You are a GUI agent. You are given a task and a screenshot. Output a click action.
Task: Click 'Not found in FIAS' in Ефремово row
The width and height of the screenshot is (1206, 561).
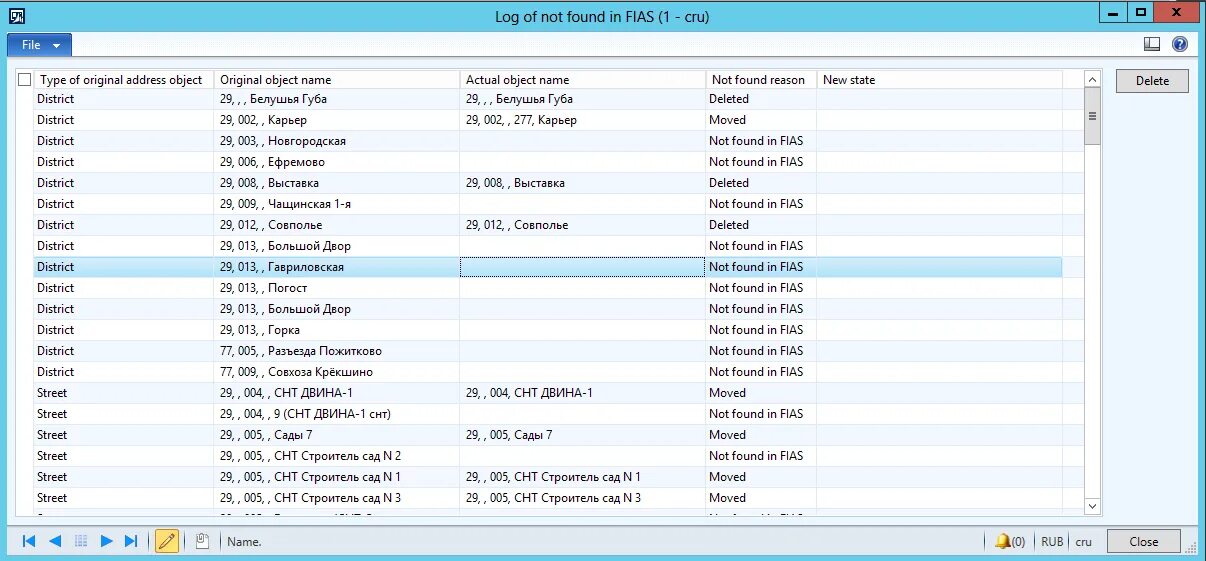pos(761,162)
